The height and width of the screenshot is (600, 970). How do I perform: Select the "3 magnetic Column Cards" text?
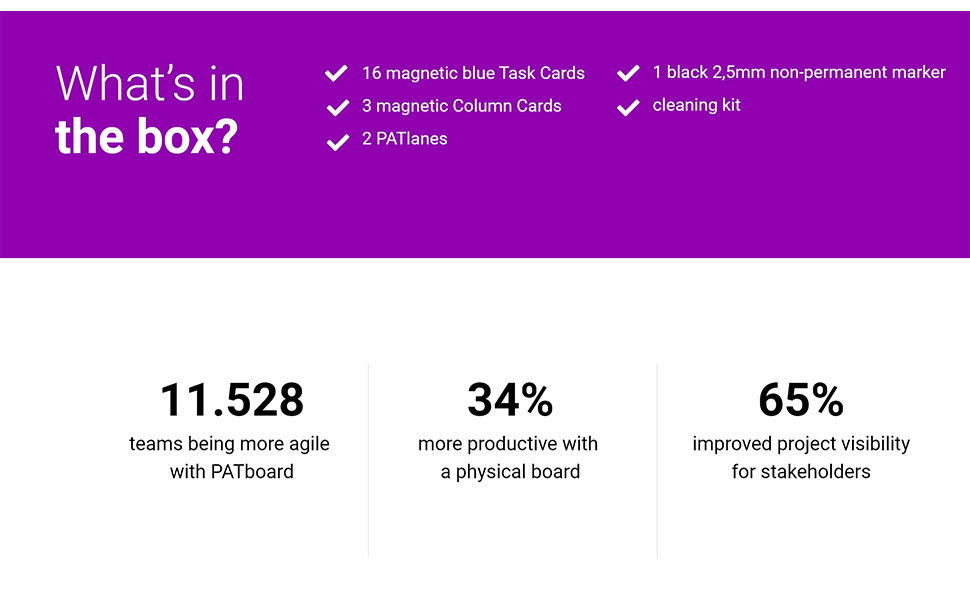[461, 106]
